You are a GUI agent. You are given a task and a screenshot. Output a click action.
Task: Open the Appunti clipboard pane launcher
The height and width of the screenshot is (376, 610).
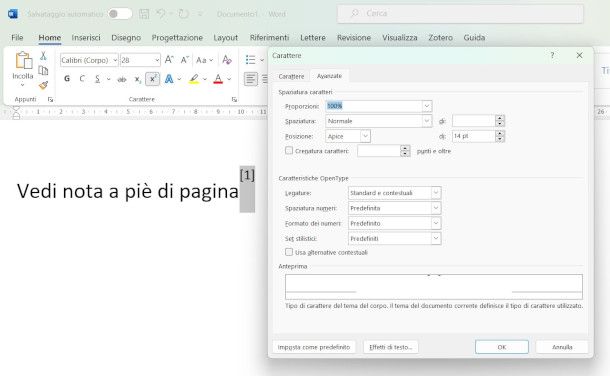click(x=50, y=100)
